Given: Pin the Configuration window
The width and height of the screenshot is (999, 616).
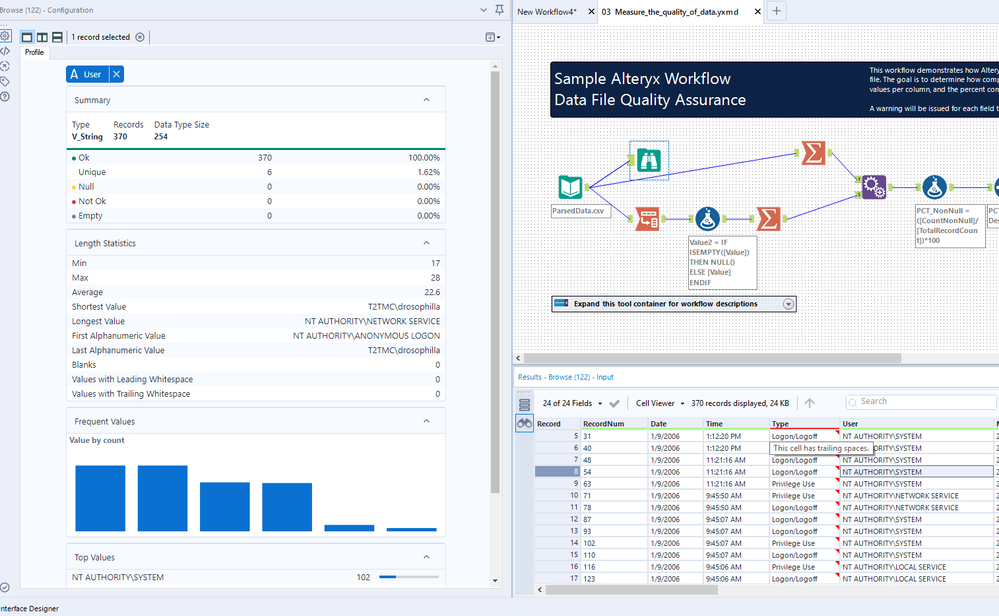Looking at the screenshot, I should pos(499,10).
